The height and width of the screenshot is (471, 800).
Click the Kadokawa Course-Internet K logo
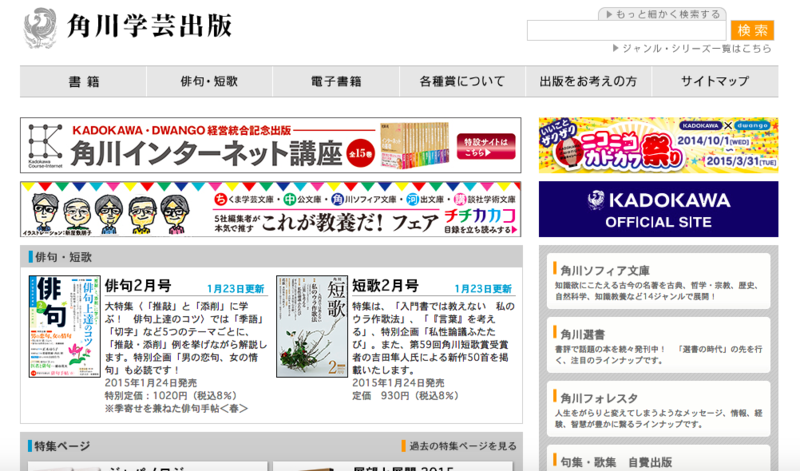coord(45,145)
